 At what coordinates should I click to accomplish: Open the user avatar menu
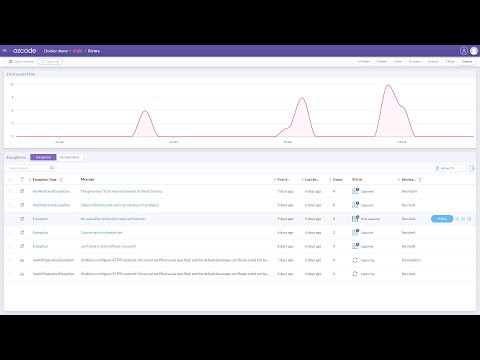[474, 51]
